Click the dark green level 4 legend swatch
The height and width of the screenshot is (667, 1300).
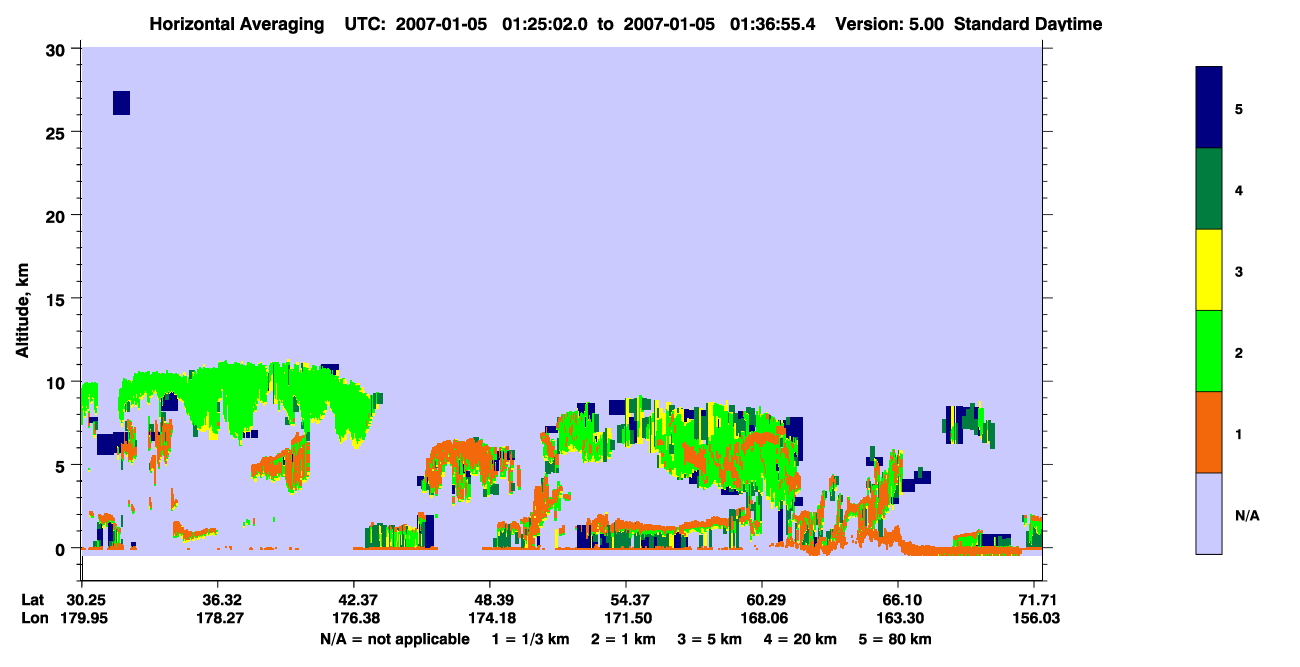click(1209, 189)
